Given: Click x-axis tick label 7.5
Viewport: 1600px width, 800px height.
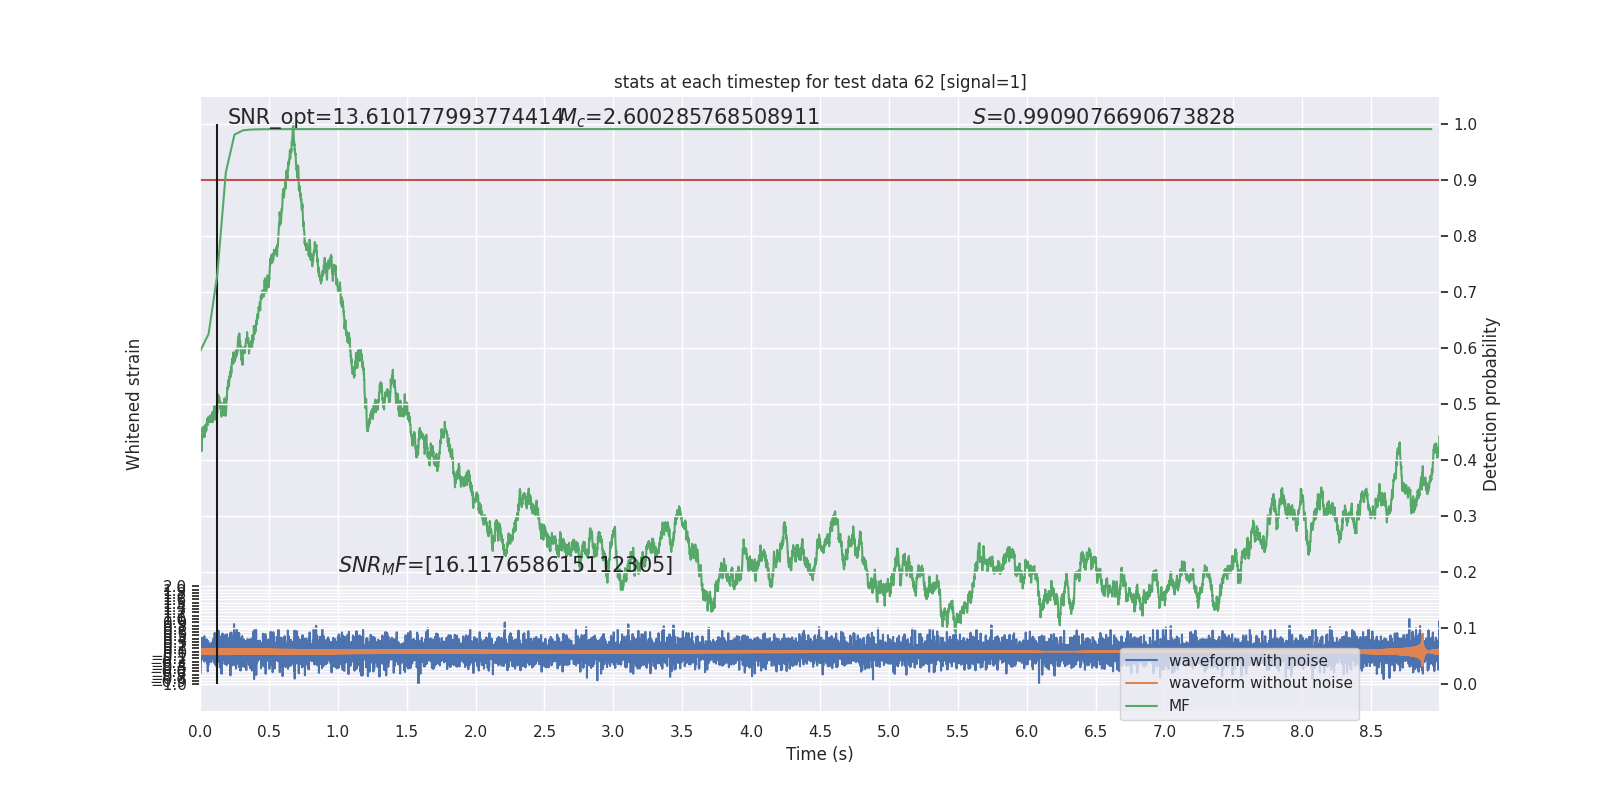Looking at the screenshot, I should pyautogui.click(x=1233, y=732).
